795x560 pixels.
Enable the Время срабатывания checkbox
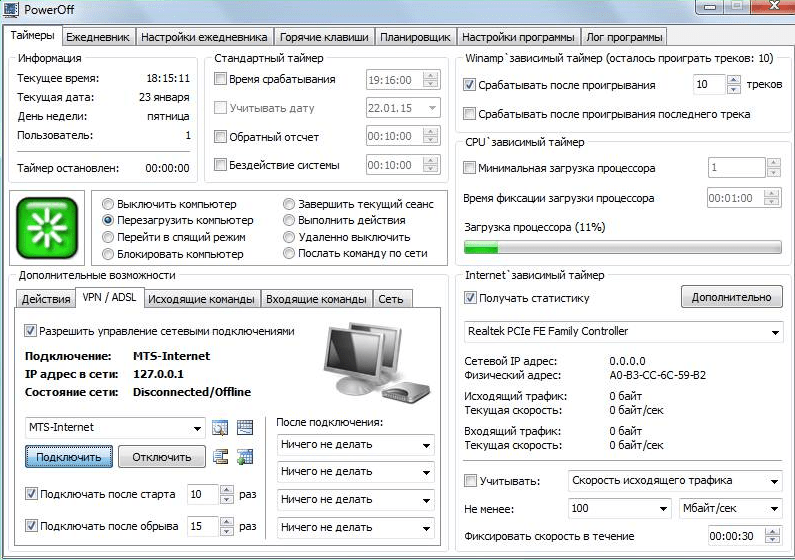[221, 80]
